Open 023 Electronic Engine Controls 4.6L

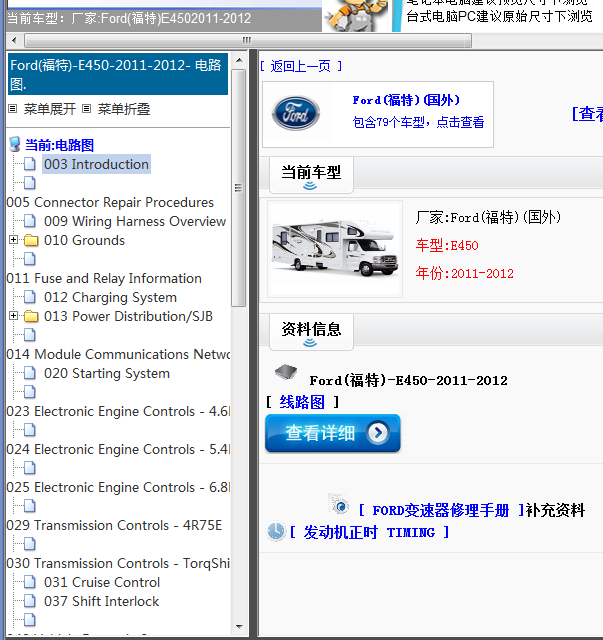pyautogui.click(x=118, y=411)
